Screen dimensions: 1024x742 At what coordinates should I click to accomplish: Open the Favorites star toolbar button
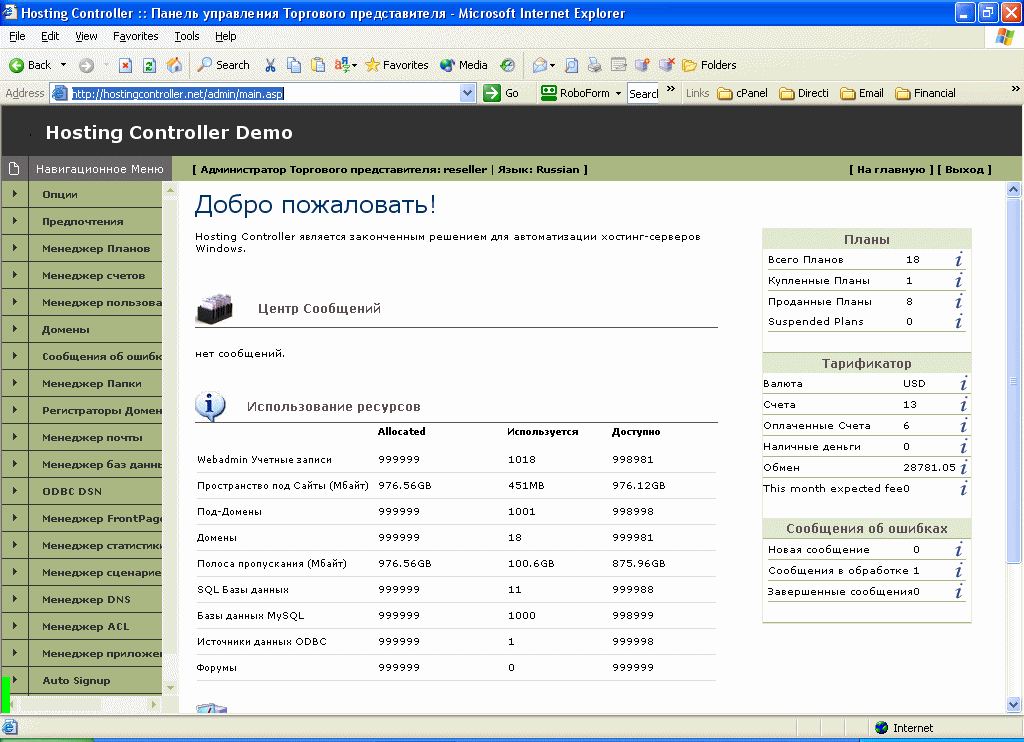(396, 65)
